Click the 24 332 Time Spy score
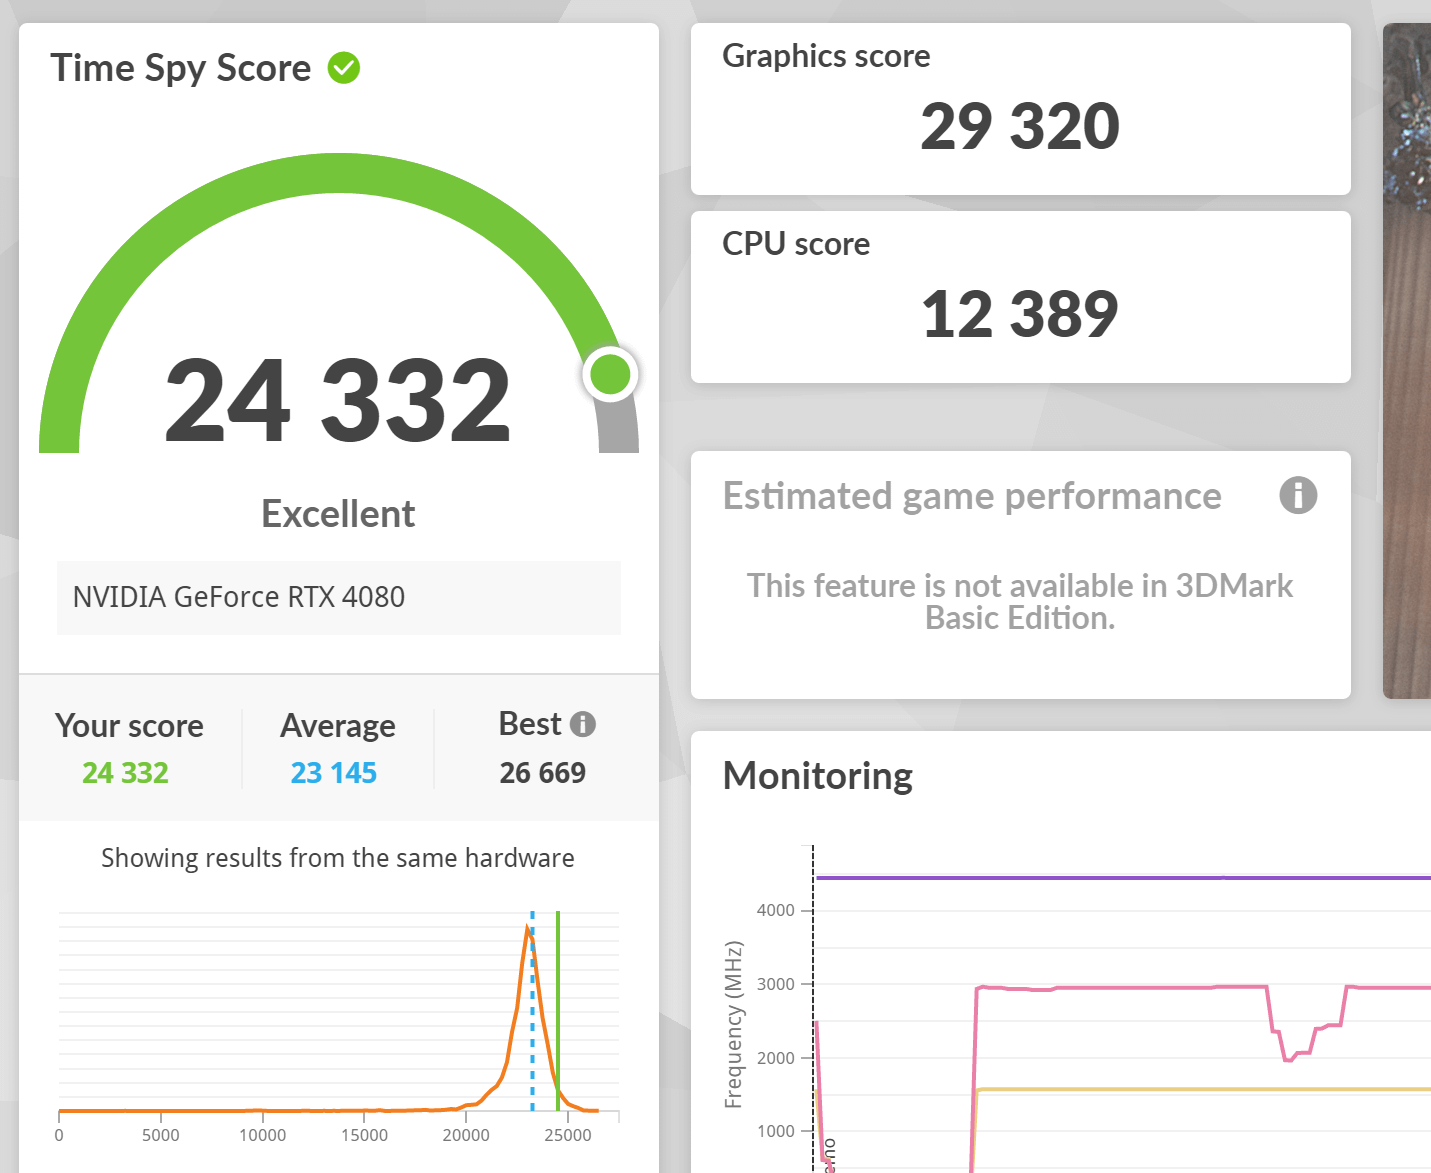Viewport: 1431px width, 1173px height. 338,401
